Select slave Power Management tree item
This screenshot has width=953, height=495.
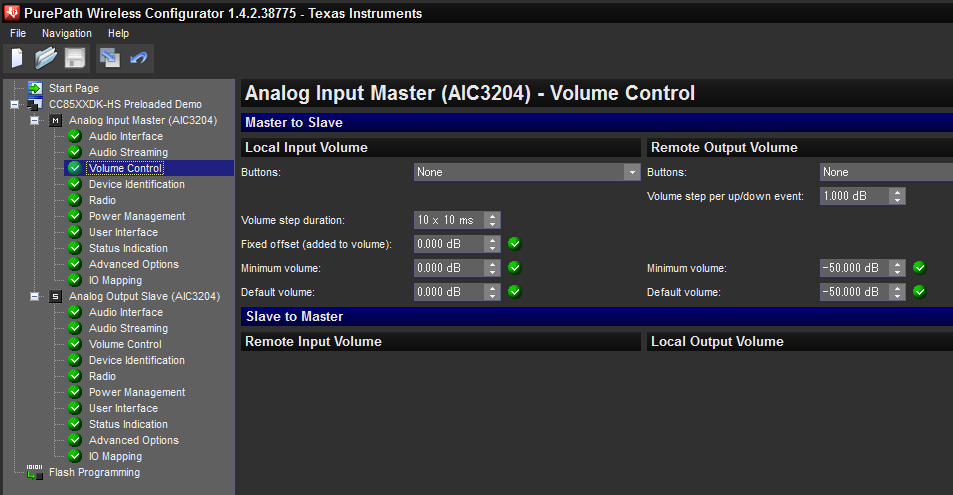tap(137, 392)
